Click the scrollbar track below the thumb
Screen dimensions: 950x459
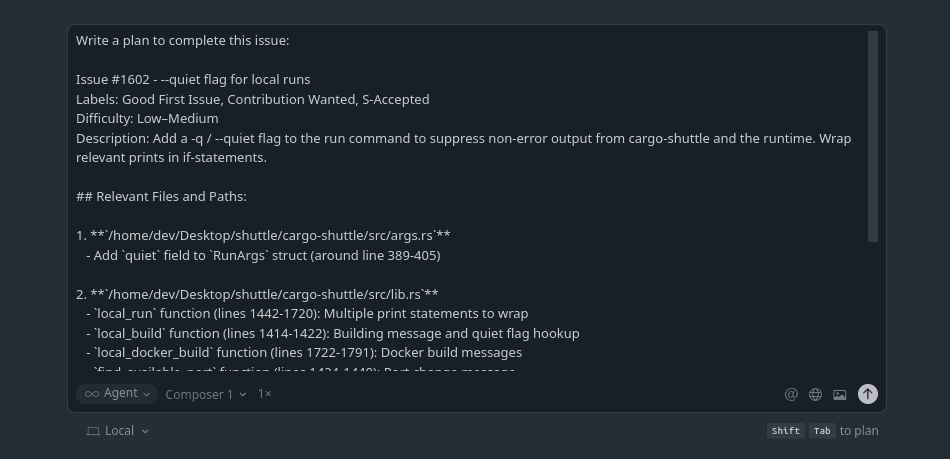[873, 300]
